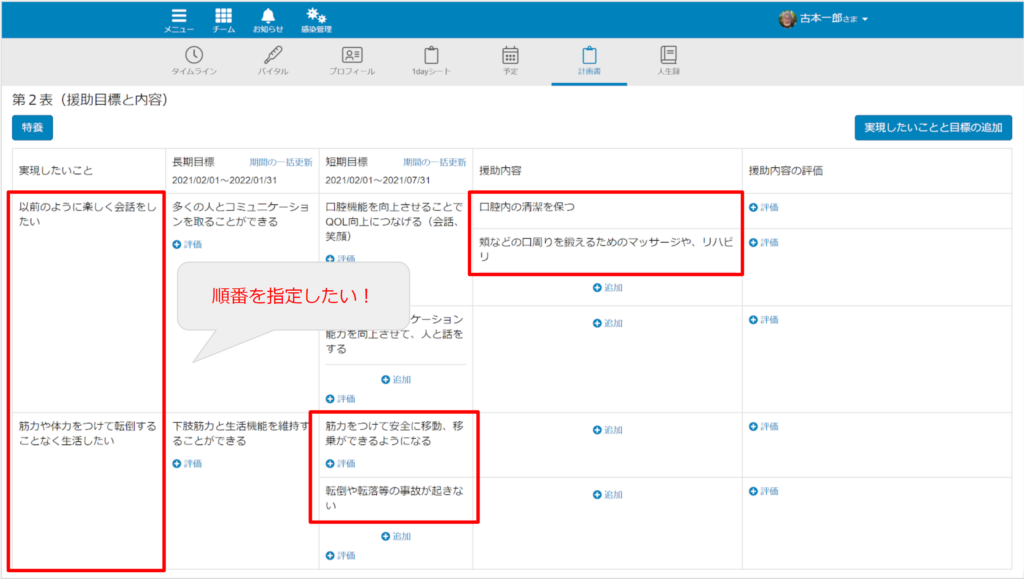
Task: Click 実現したいことと目標の追加 button
Action: point(933,128)
